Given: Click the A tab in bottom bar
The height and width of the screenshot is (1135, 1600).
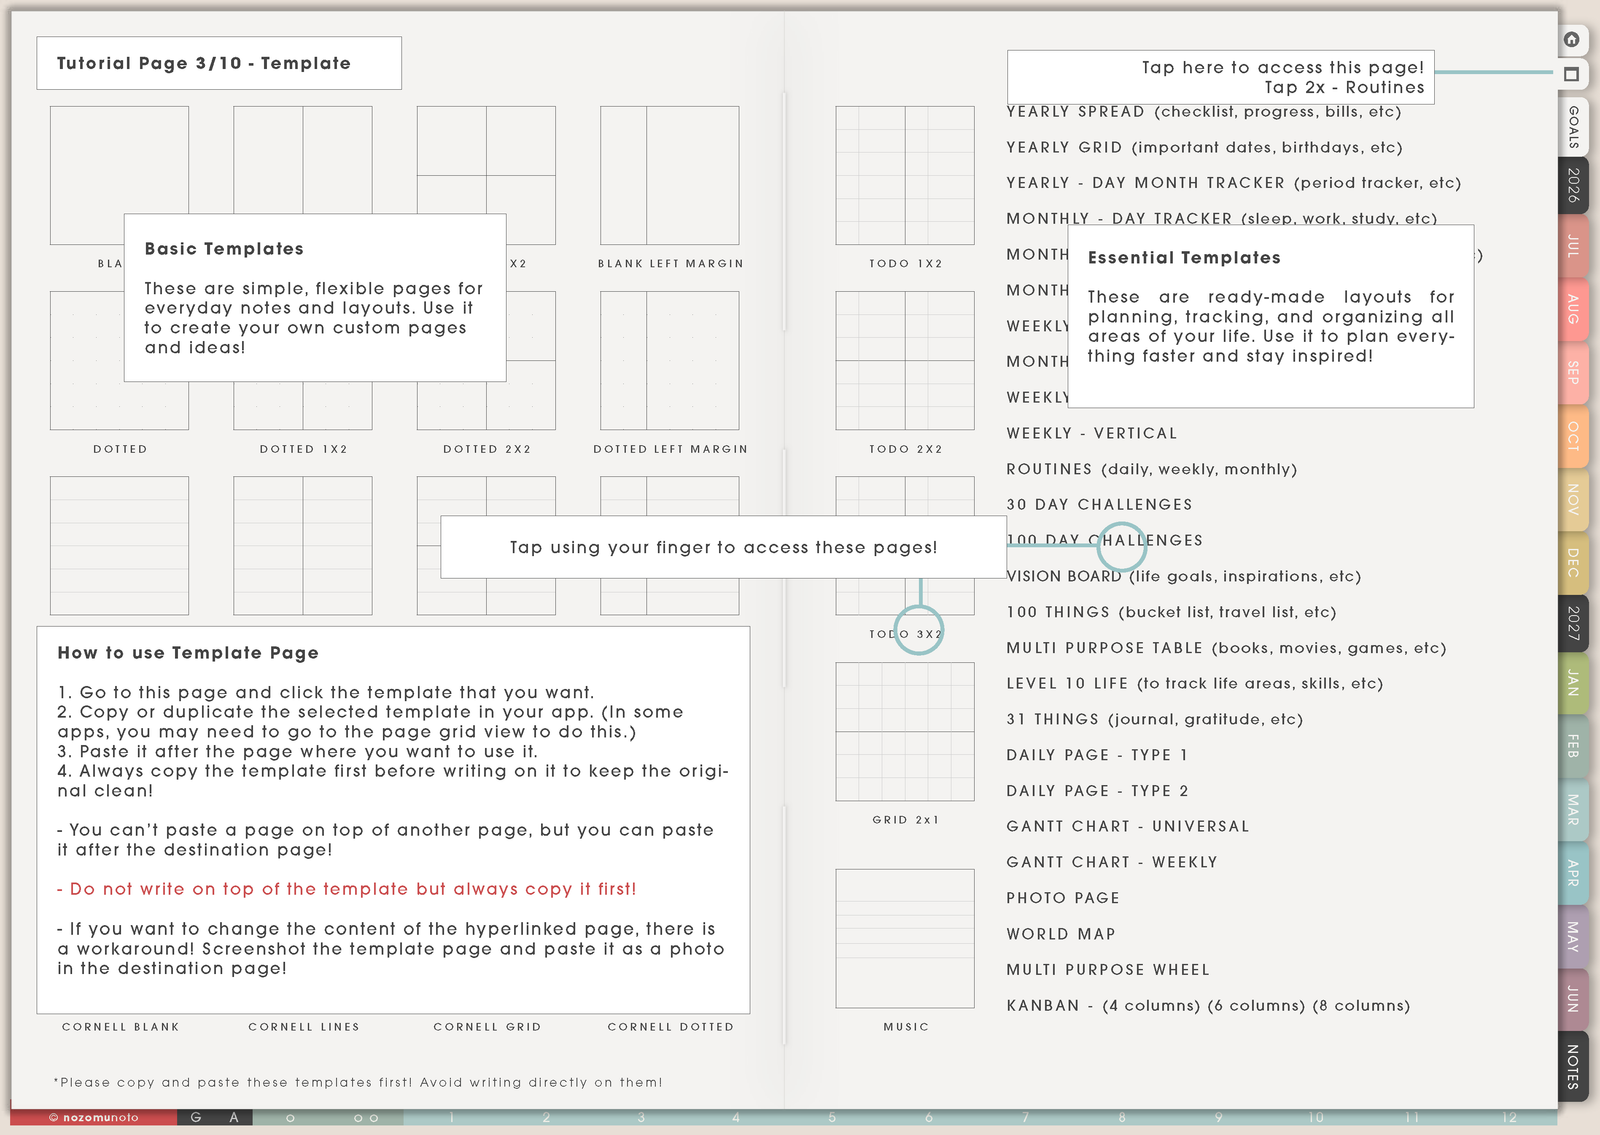Looking at the screenshot, I should (234, 1117).
